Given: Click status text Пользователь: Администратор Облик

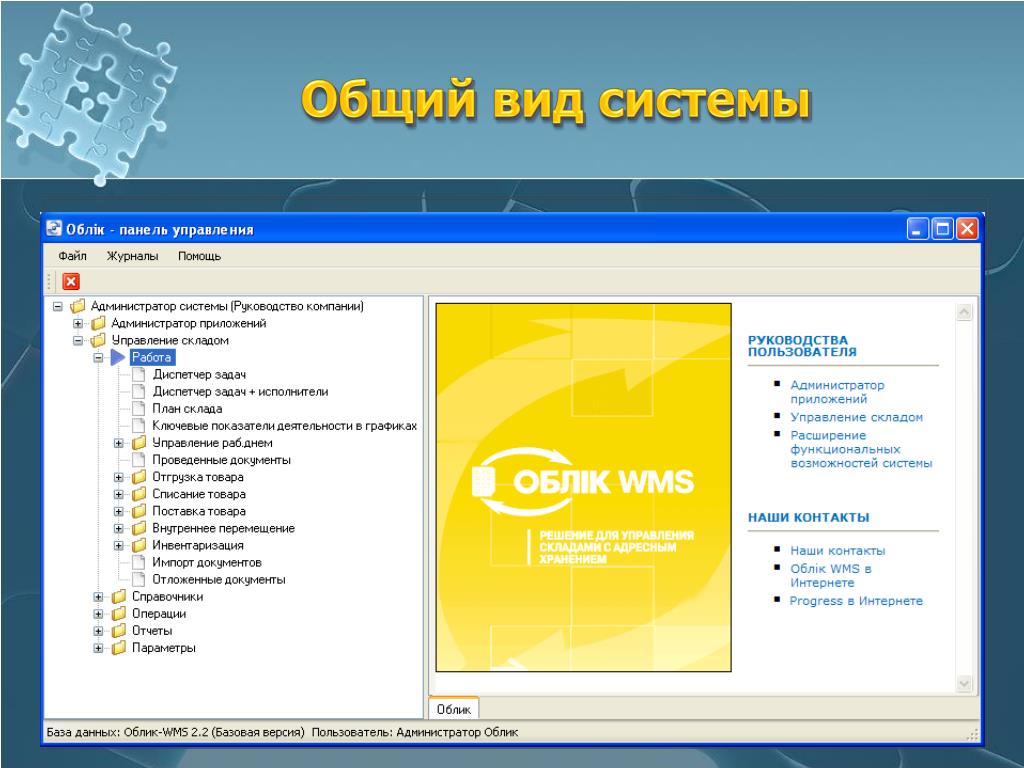Looking at the screenshot, I should click(415, 732).
